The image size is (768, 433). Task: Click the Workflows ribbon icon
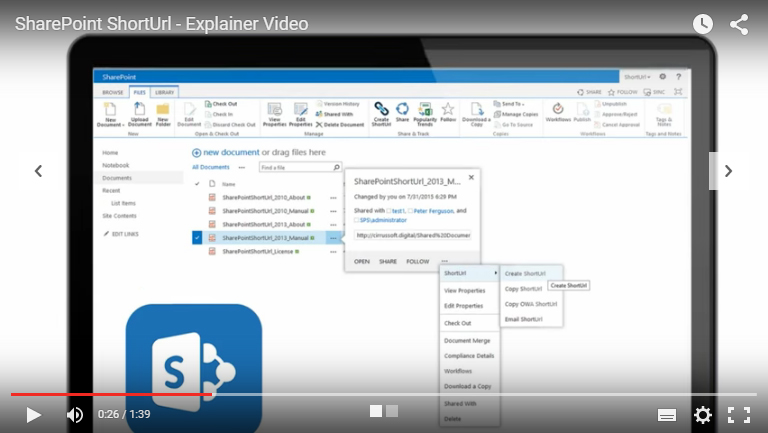(x=558, y=112)
